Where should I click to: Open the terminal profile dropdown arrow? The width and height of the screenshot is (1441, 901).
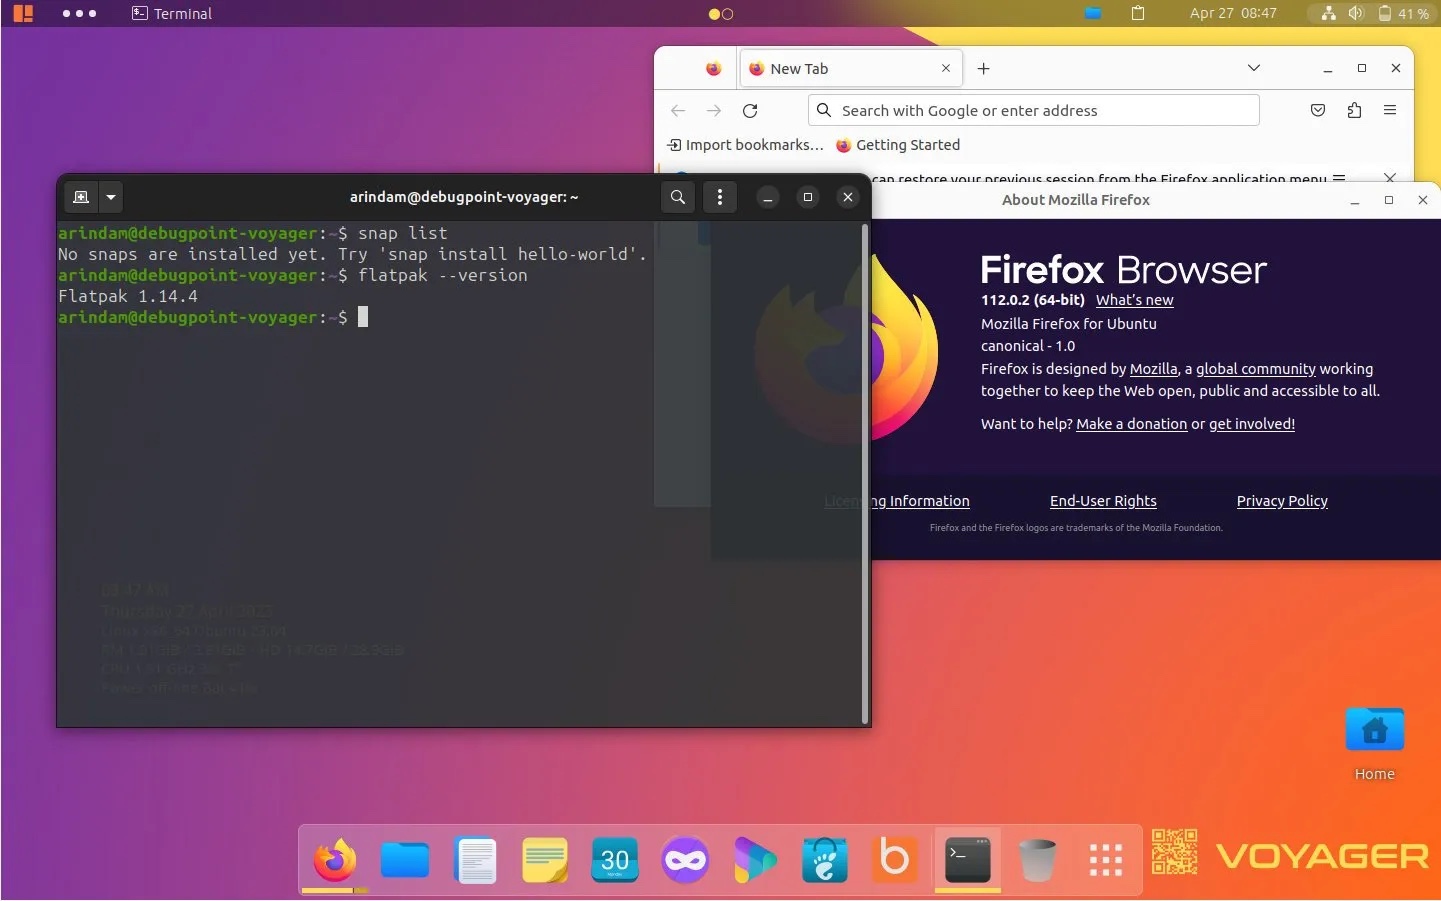tap(111, 197)
